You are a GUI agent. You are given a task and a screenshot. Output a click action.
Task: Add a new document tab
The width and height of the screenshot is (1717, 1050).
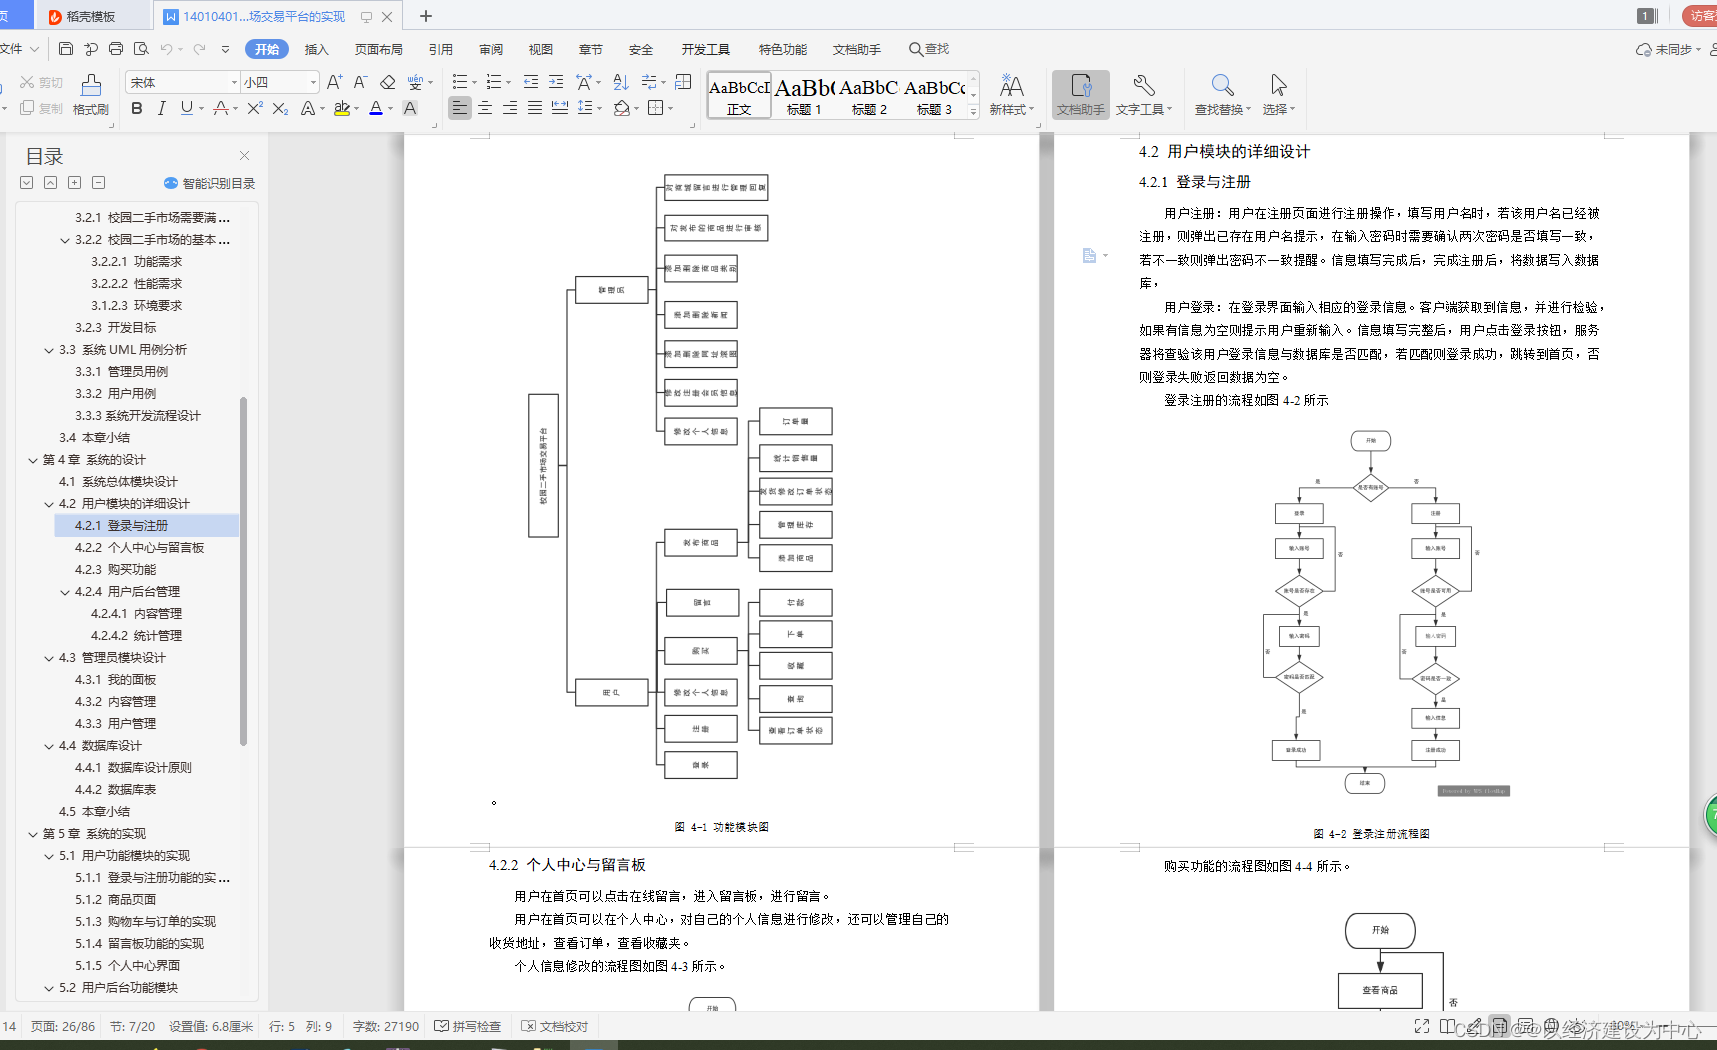[x=426, y=16]
